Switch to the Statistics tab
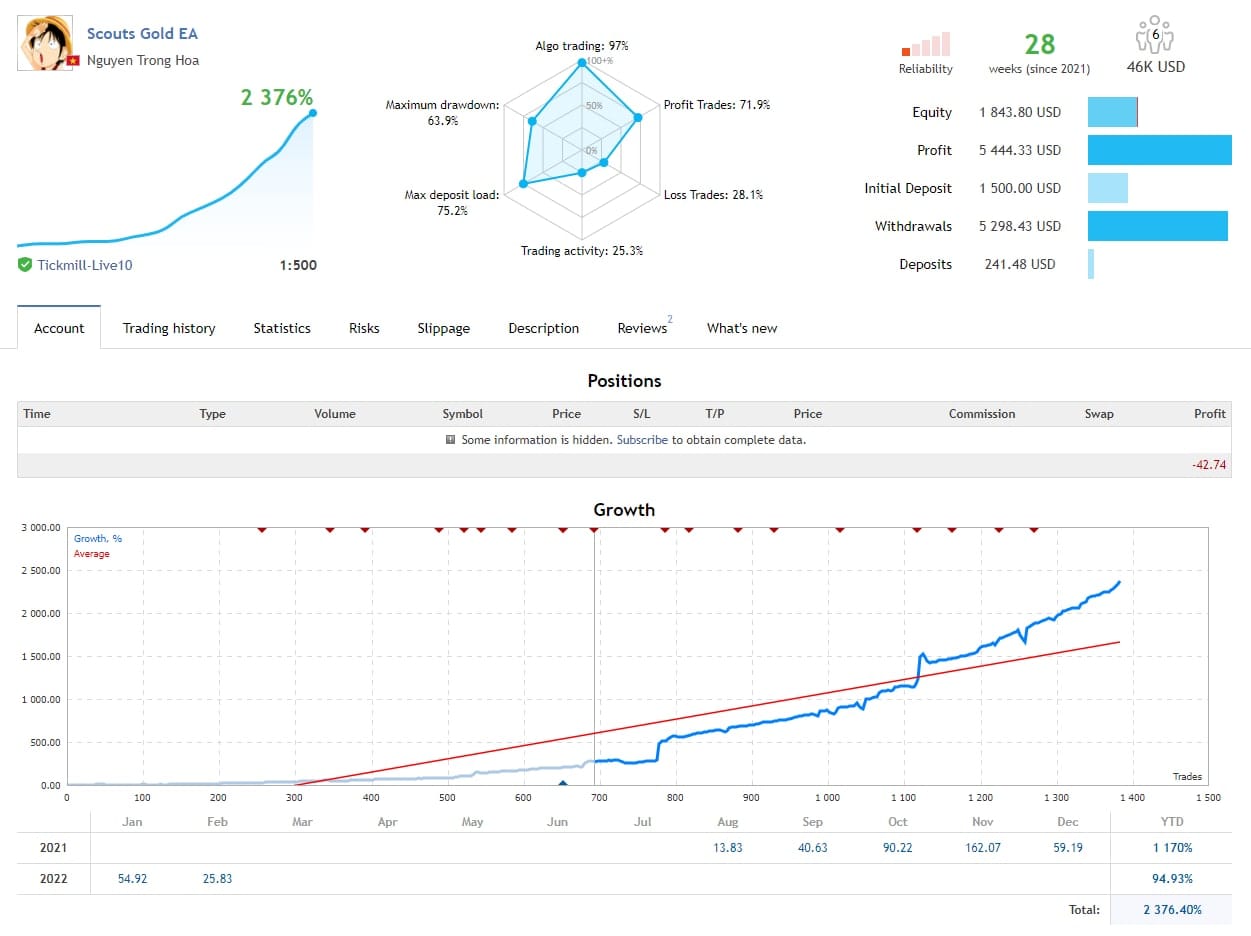 (x=282, y=328)
